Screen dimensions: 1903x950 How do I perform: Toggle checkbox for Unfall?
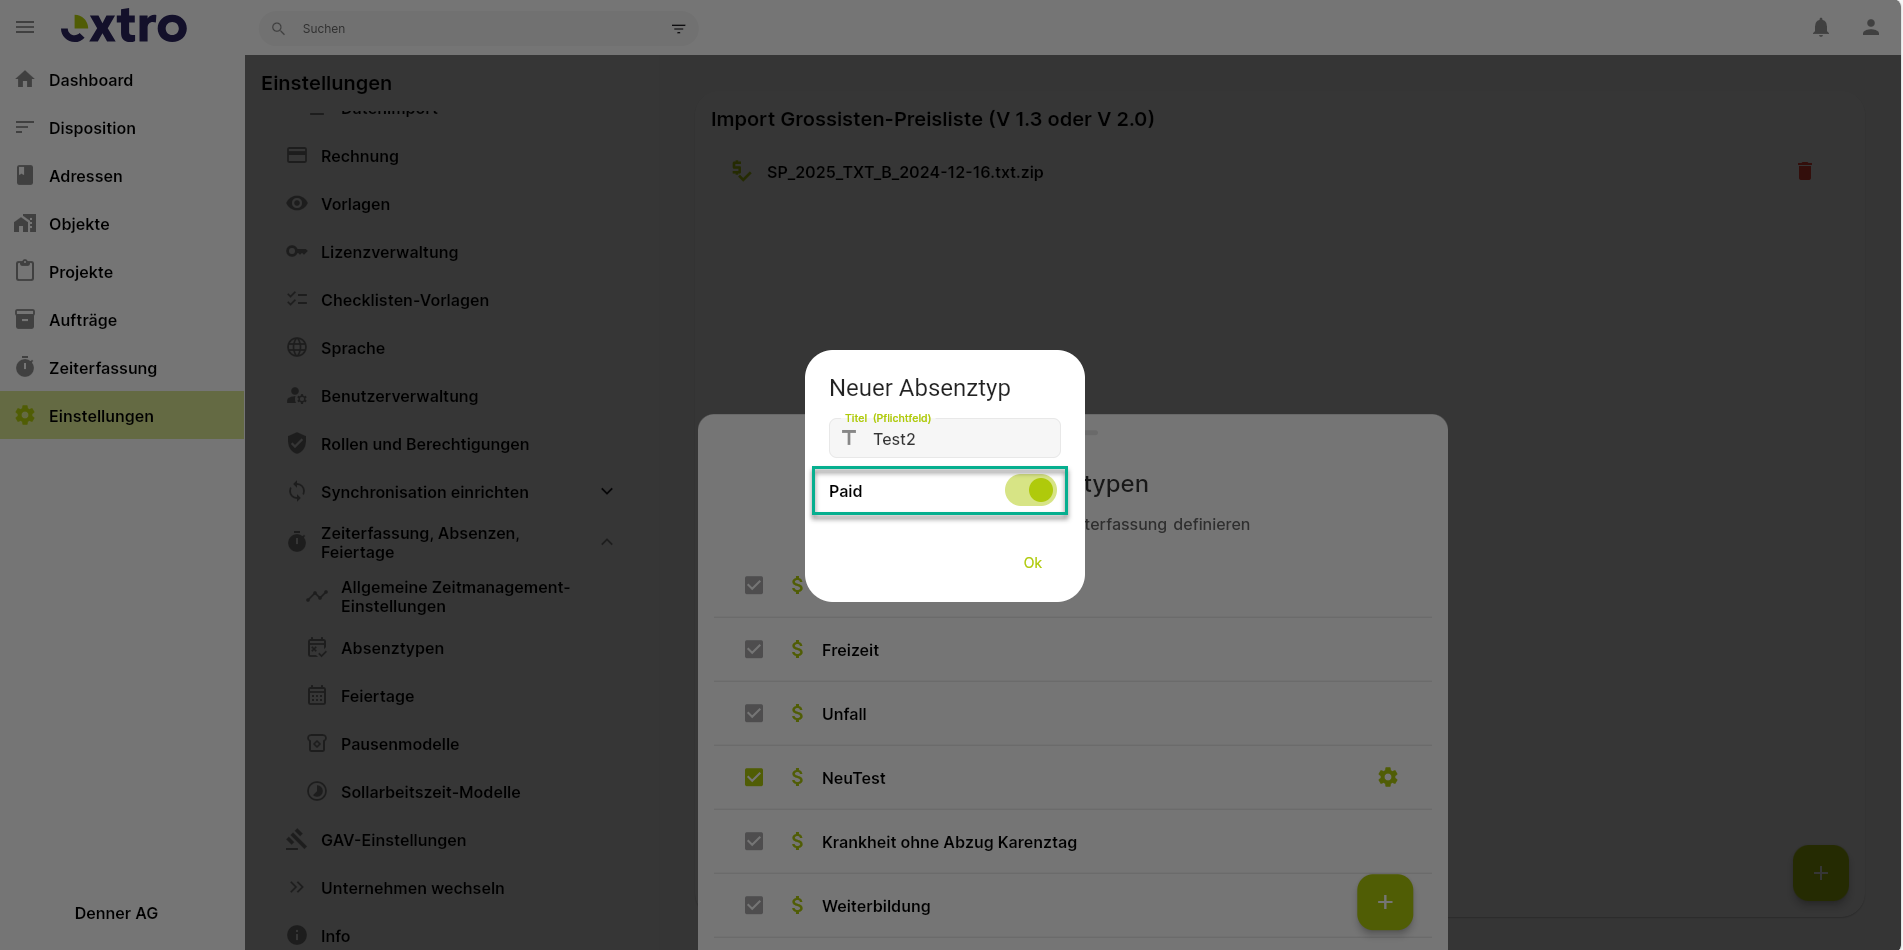point(754,713)
